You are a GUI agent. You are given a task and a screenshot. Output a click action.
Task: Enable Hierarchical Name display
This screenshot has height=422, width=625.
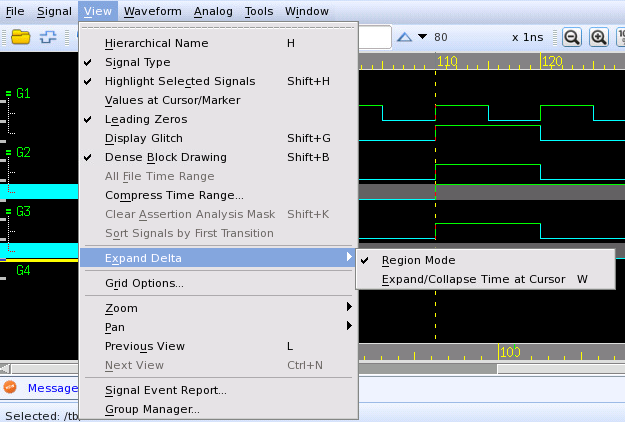tap(218, 43)
